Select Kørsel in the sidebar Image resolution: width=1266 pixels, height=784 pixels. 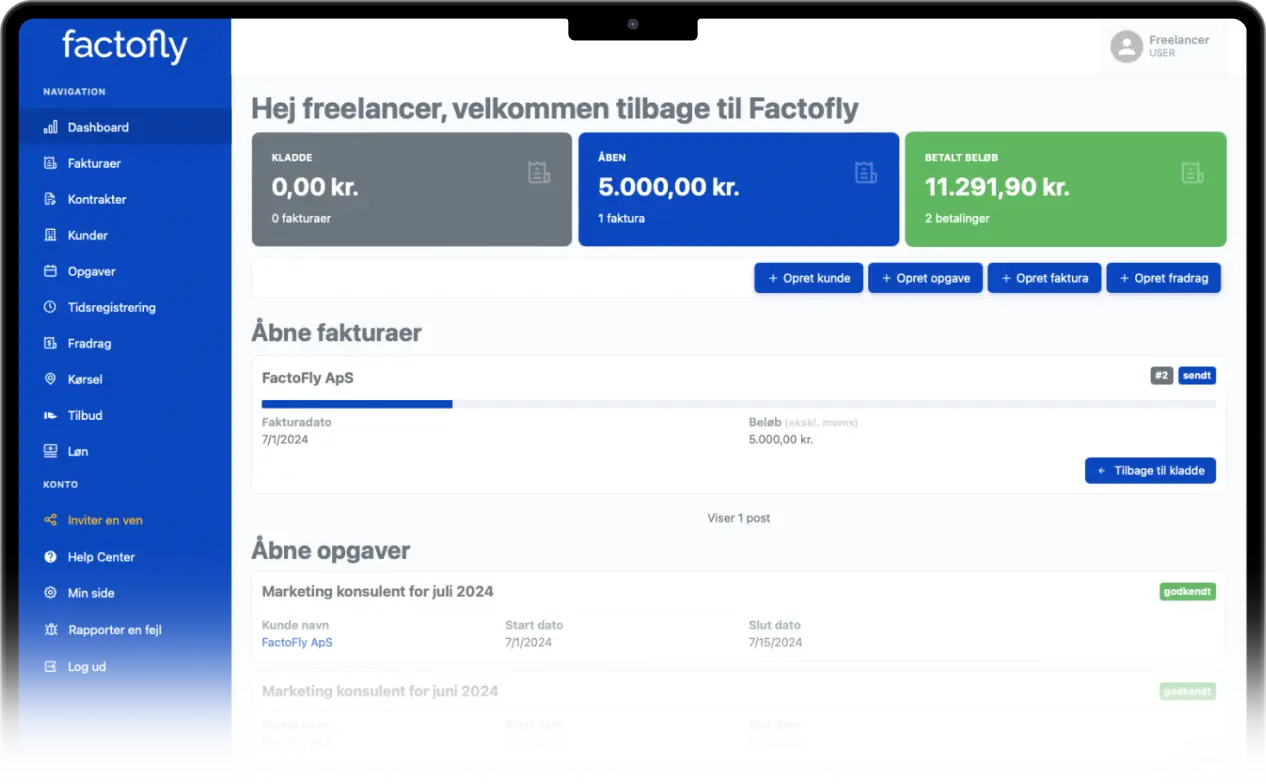[x=125, y=379]
